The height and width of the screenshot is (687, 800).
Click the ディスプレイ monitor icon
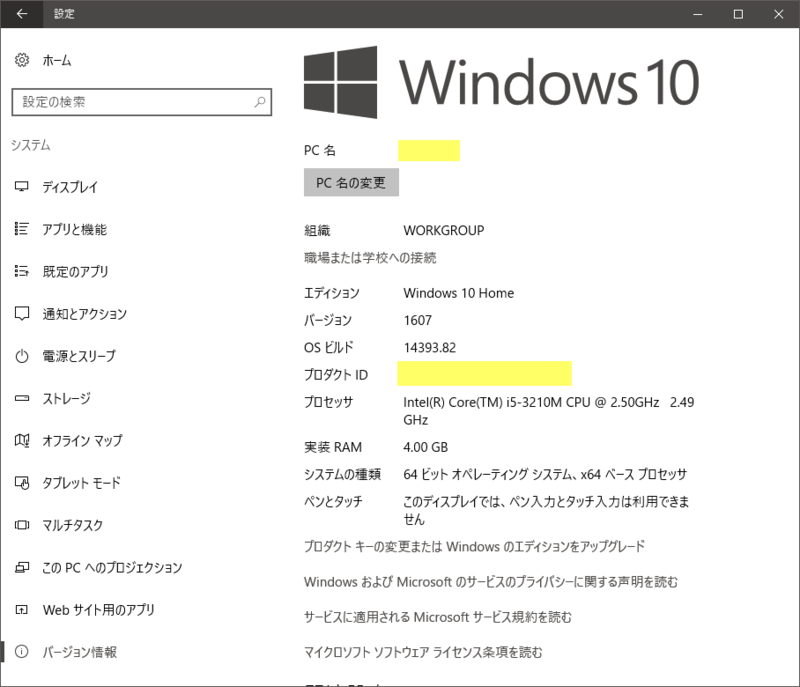click(21, 187)
